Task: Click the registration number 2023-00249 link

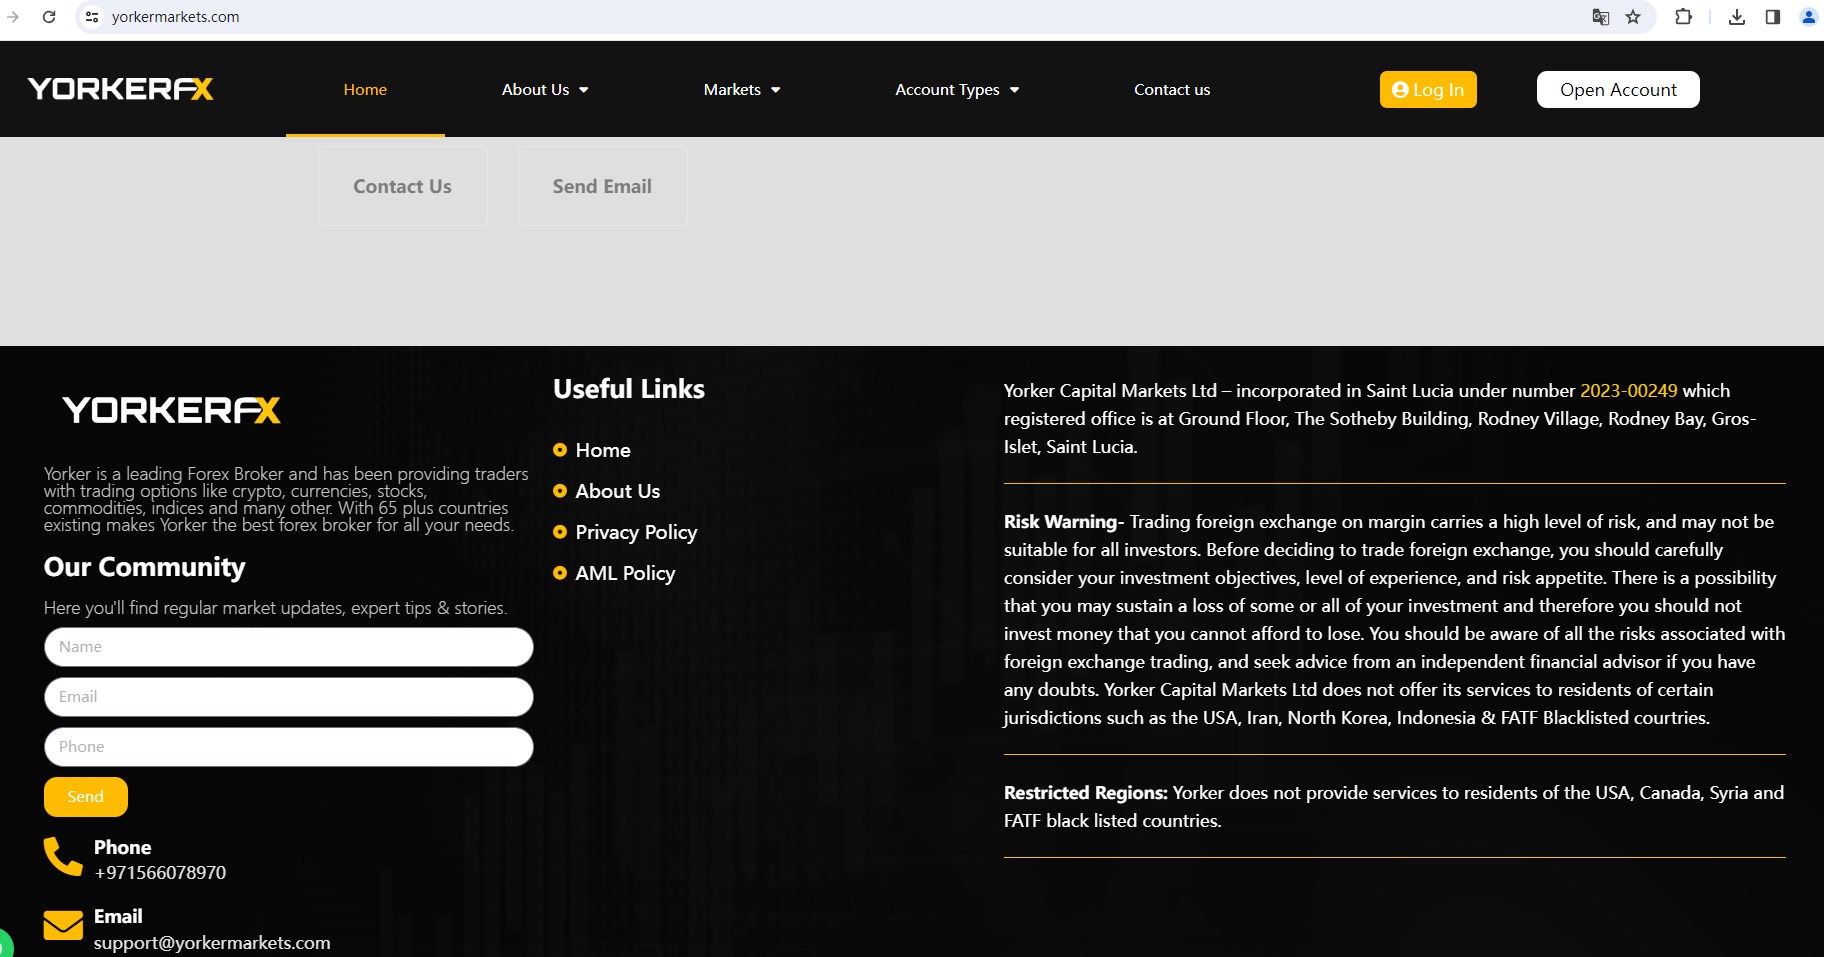Action: tap(1629, 391)
